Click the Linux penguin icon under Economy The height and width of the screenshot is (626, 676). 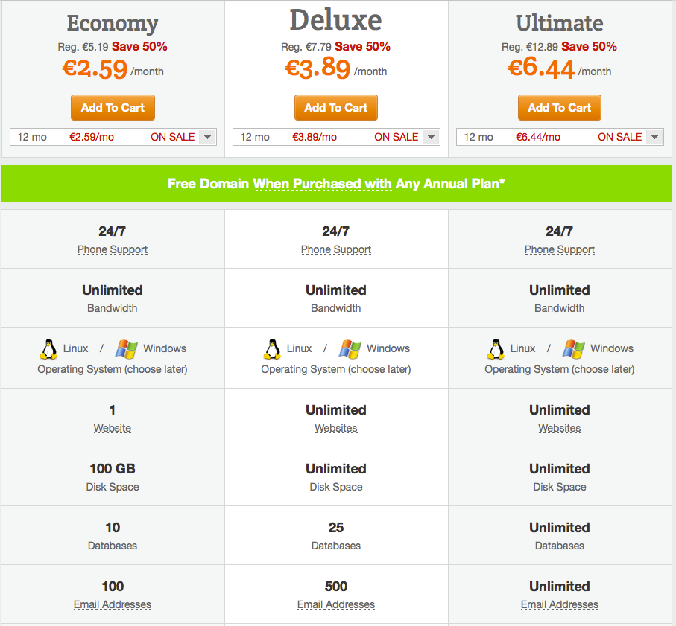tap(48, 349)
